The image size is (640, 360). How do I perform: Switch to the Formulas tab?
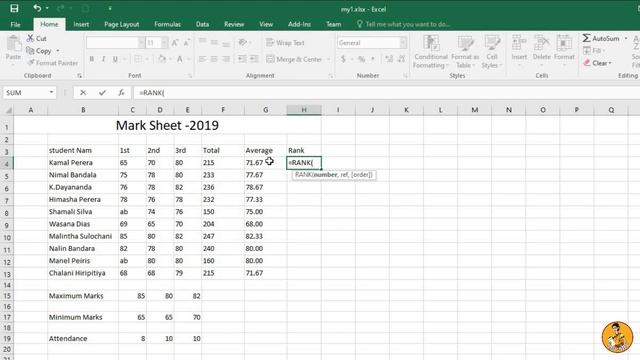point(167,24)
